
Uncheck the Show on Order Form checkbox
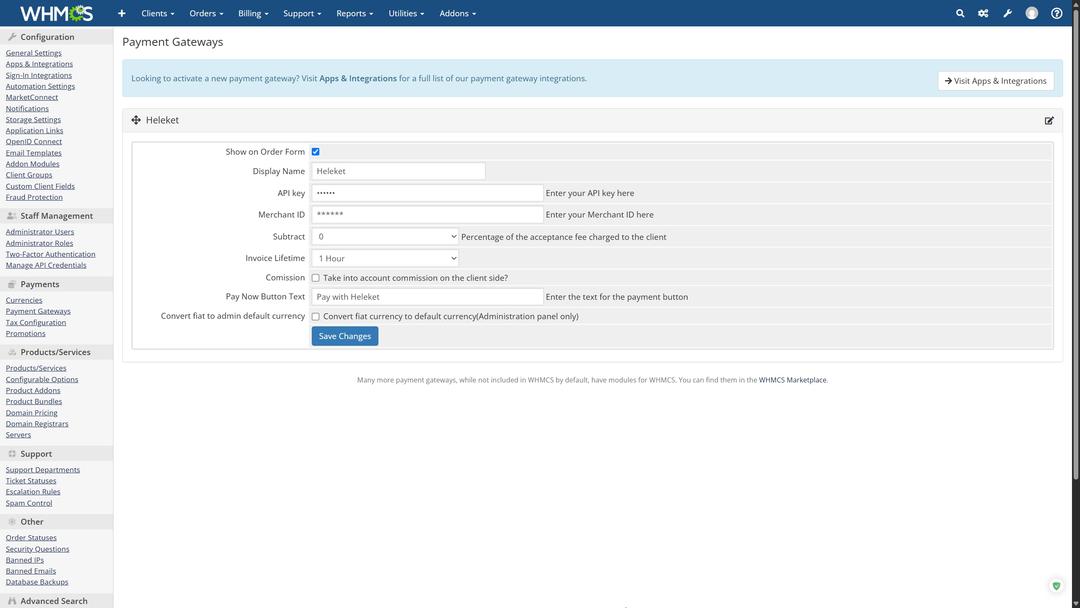point(316,152)
